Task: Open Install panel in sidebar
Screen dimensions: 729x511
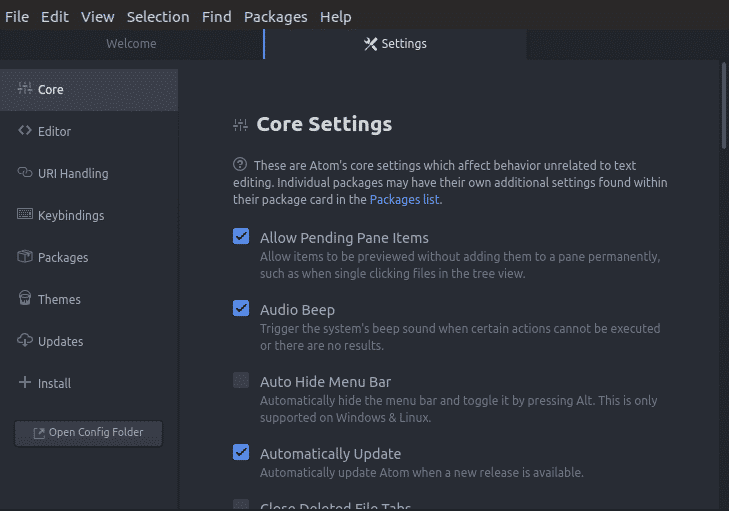Action: pyautogui.click(x=89, y=383)
